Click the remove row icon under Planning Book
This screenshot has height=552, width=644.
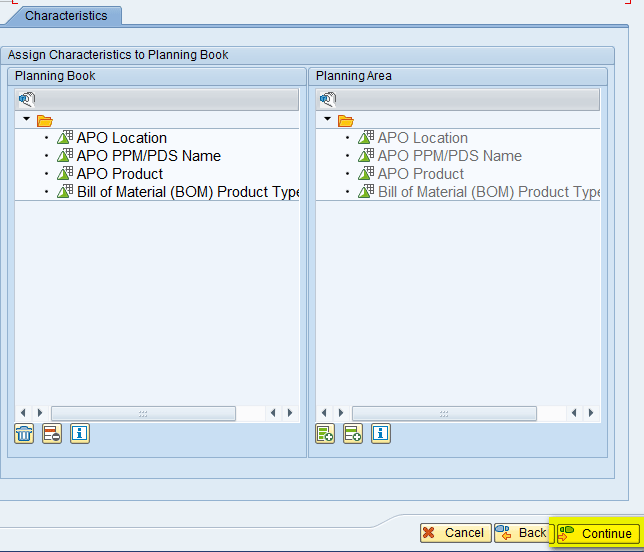52,434
